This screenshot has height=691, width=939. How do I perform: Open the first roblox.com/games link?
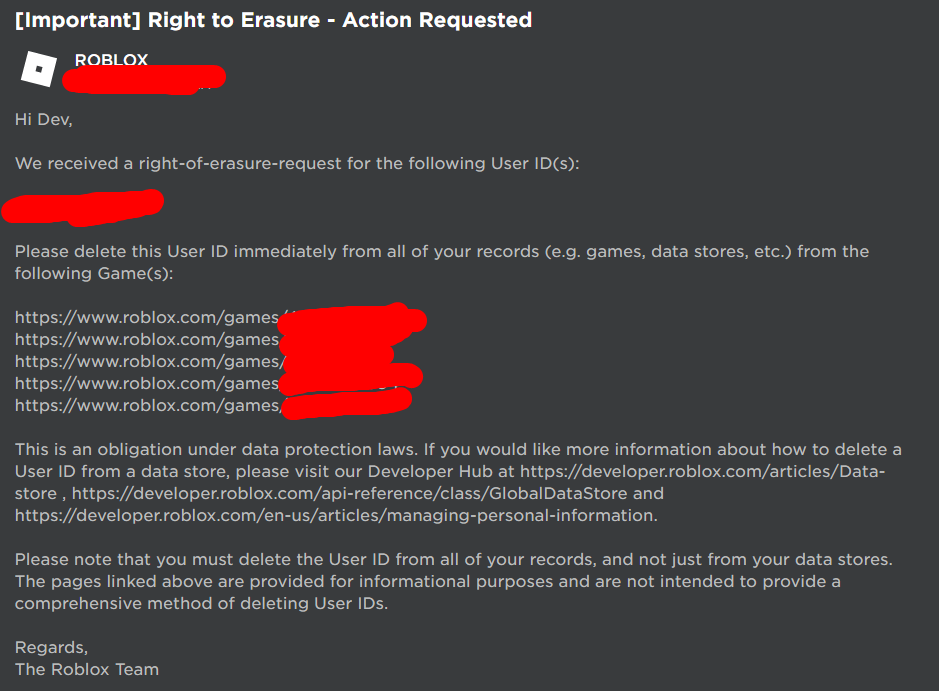pyautogui.click(x=220, y=317)
